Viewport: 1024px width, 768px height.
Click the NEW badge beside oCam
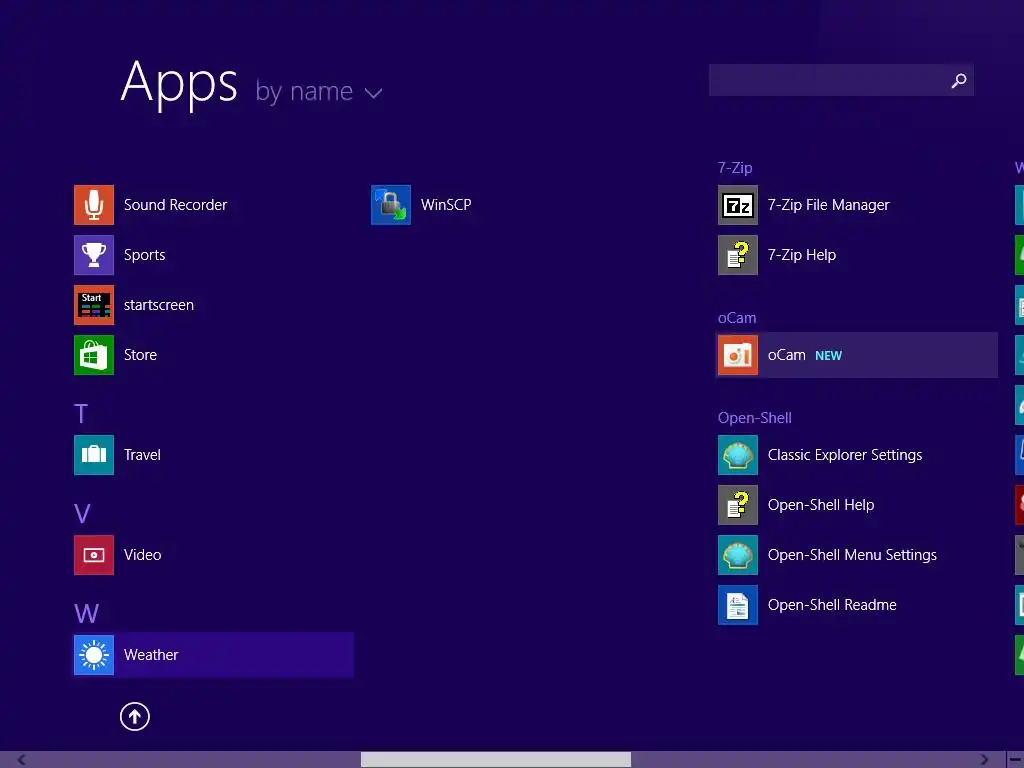tap(828, 355)
